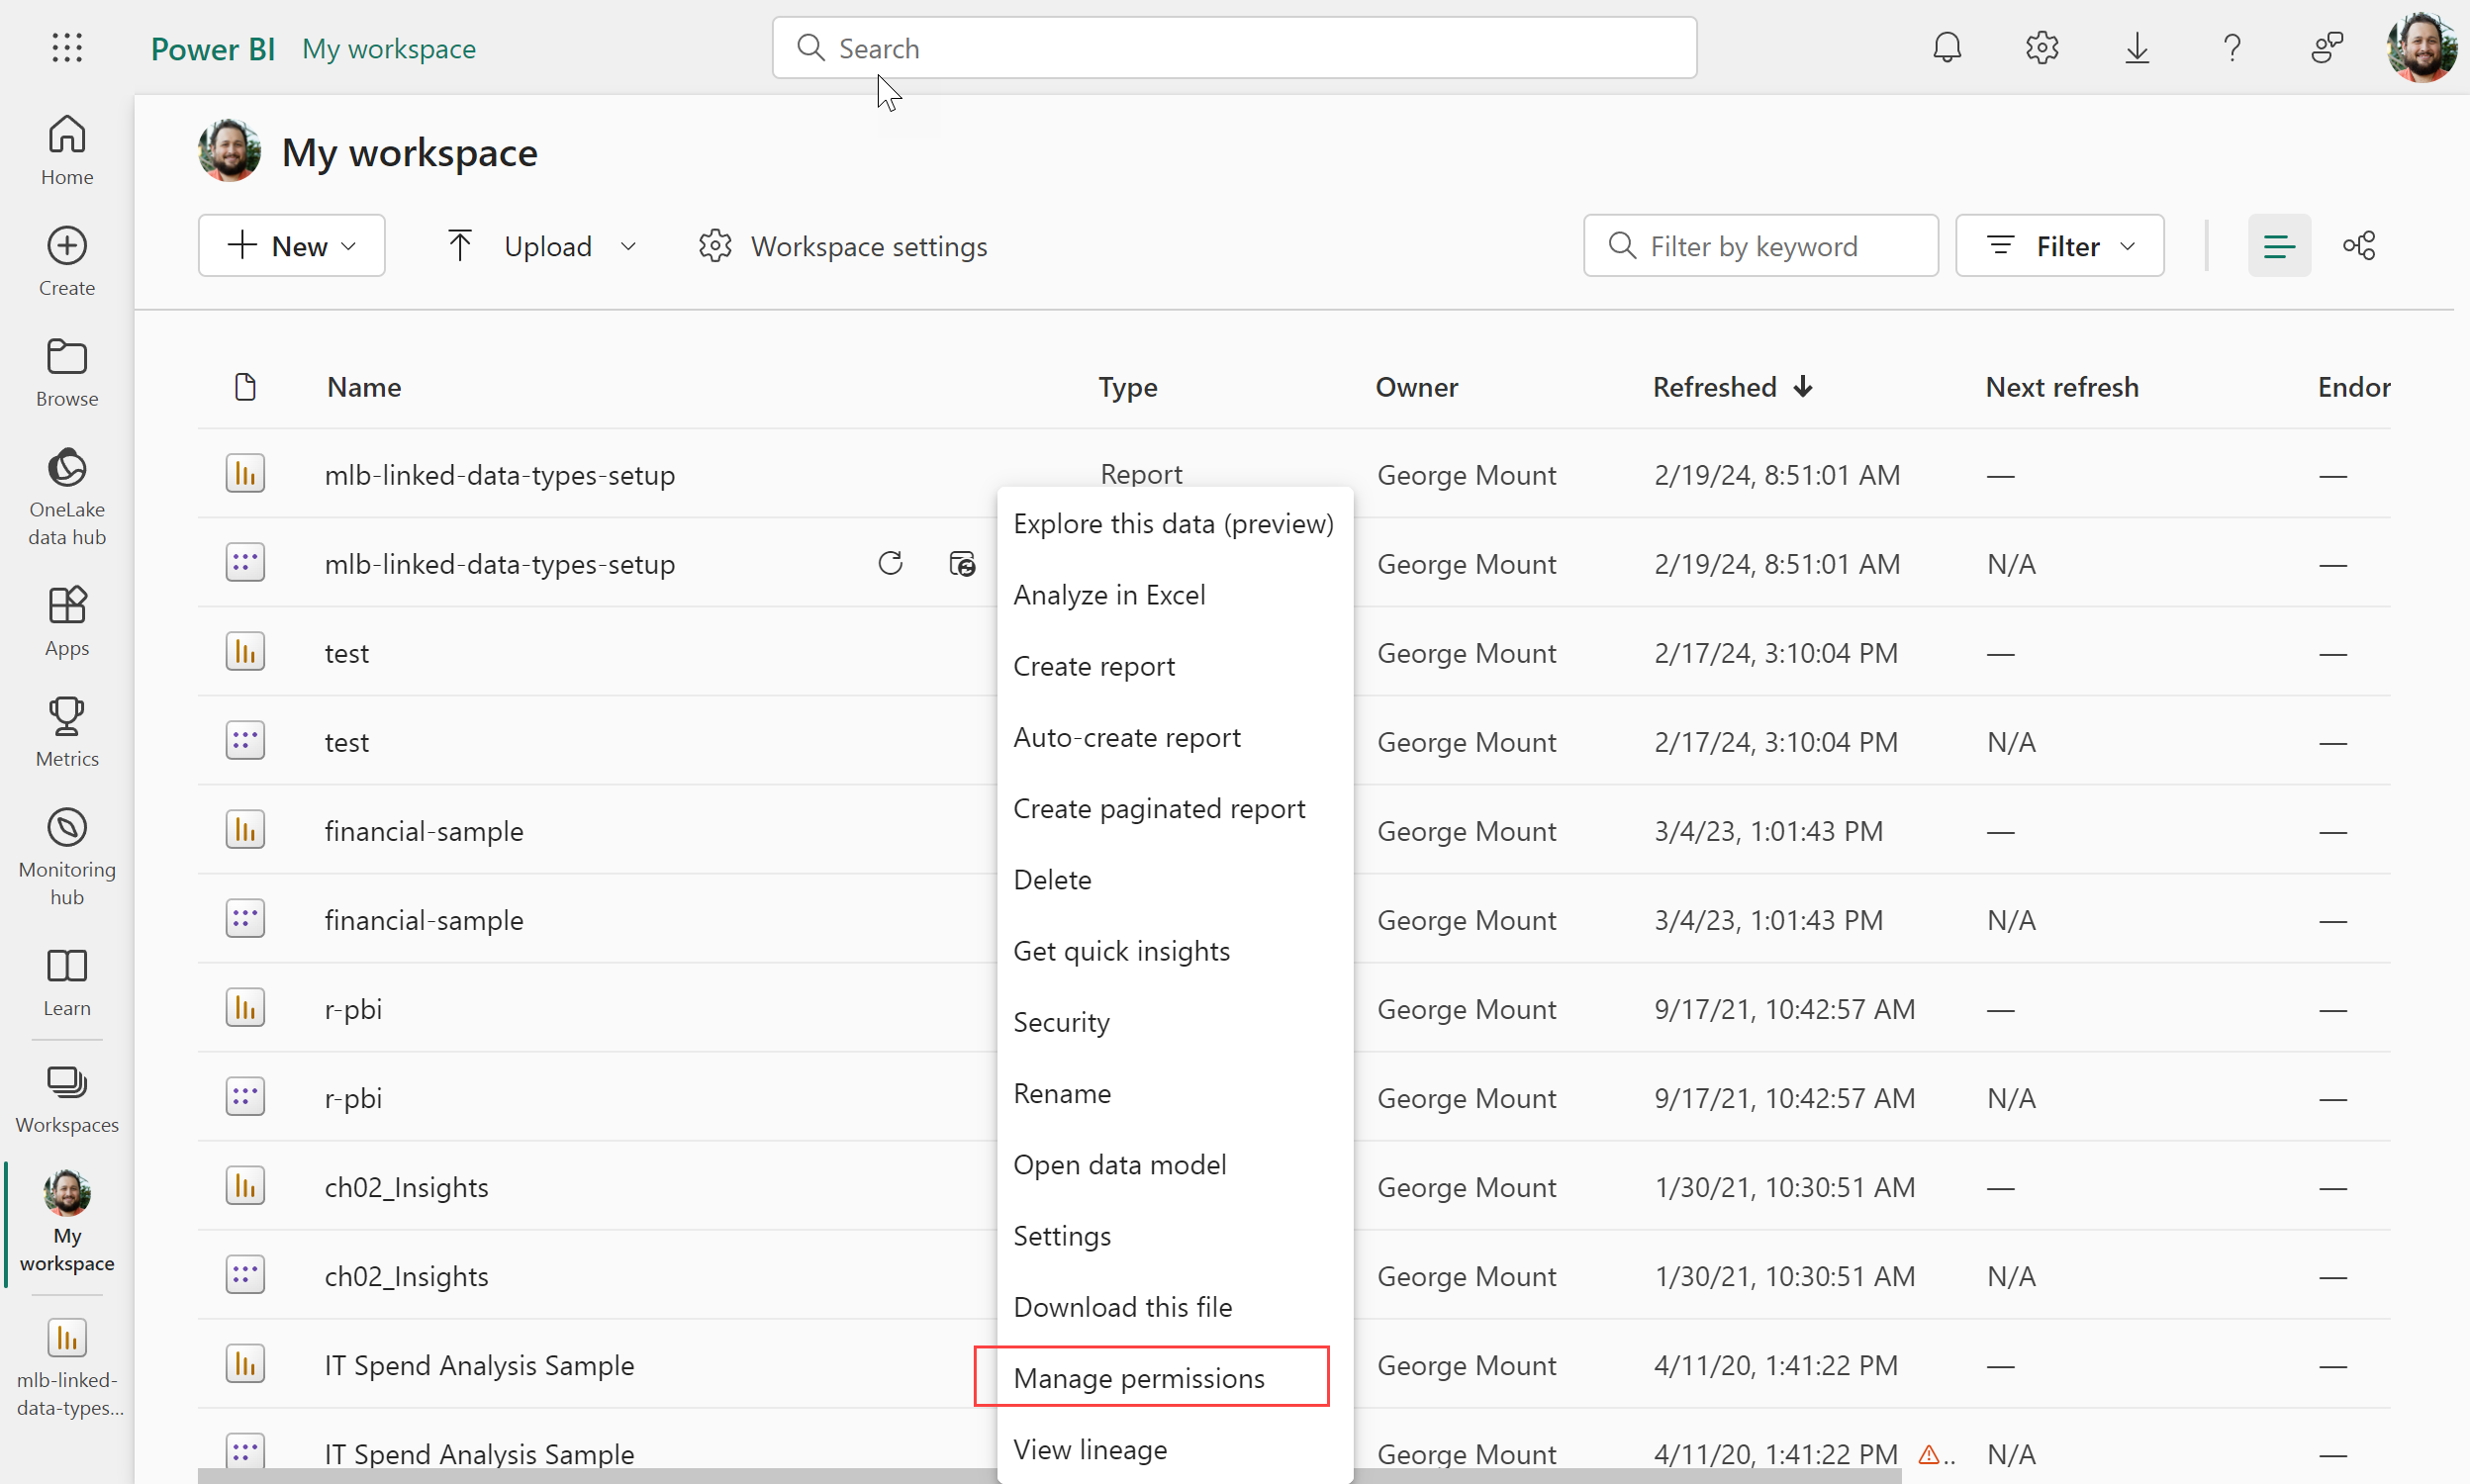The width and height of the screenshot is (2470, 1484).
Task: Open the notifications bell icon
Action: pyautogui.click(x=1946, y=47)
